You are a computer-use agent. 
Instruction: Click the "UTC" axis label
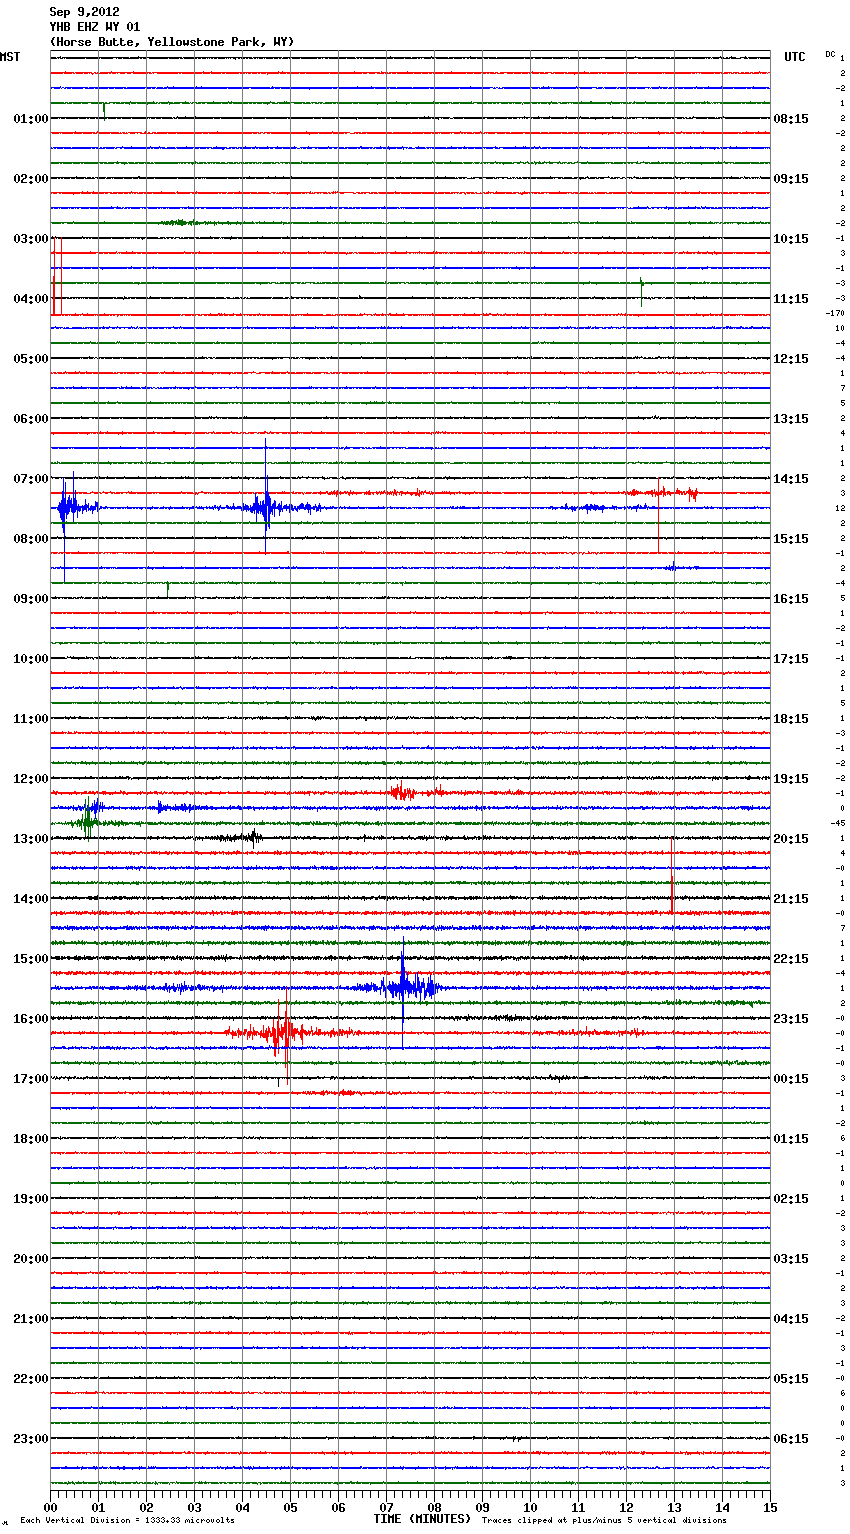coord(795,57)
